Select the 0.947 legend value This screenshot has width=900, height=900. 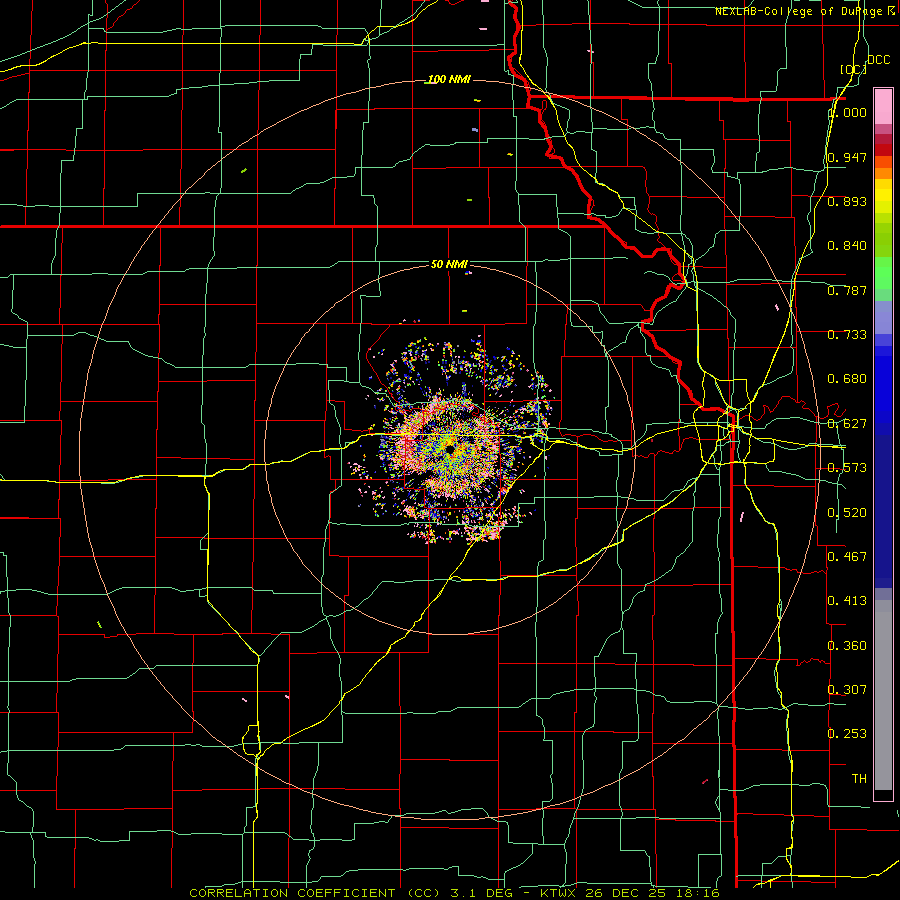tap(847, 157)
